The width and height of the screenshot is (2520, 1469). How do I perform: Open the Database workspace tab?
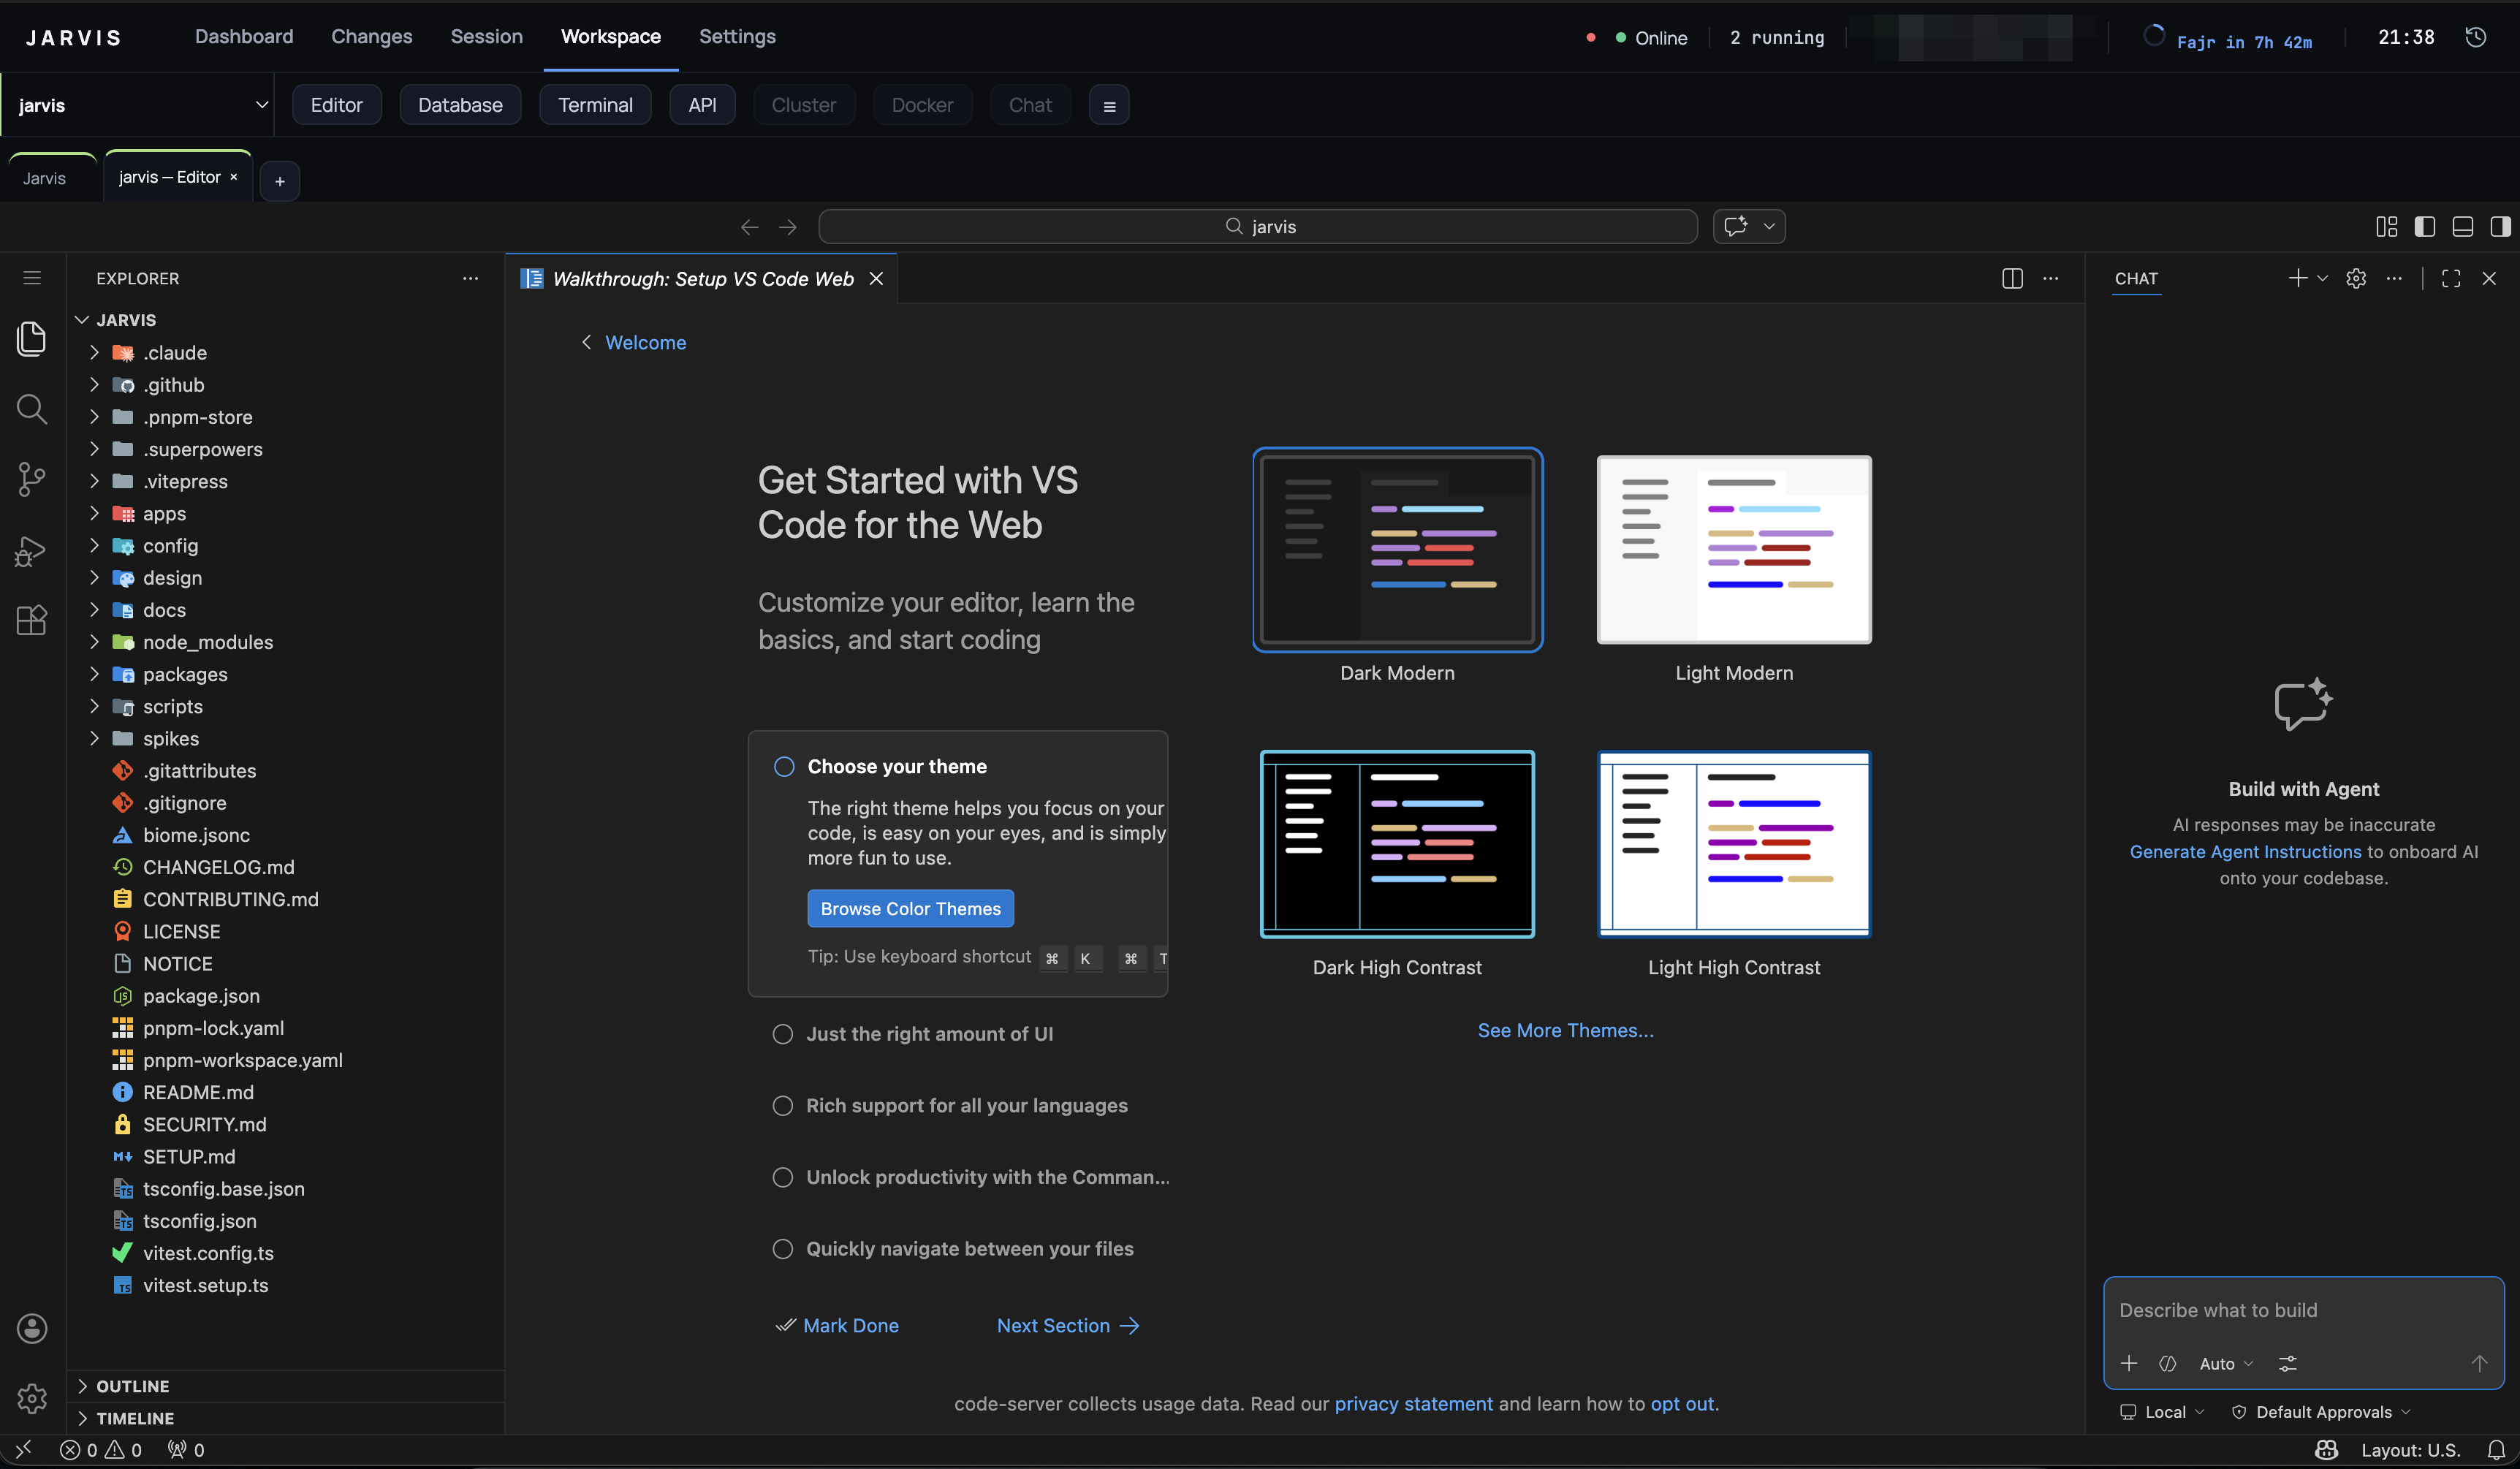click(x=460, y=105)
